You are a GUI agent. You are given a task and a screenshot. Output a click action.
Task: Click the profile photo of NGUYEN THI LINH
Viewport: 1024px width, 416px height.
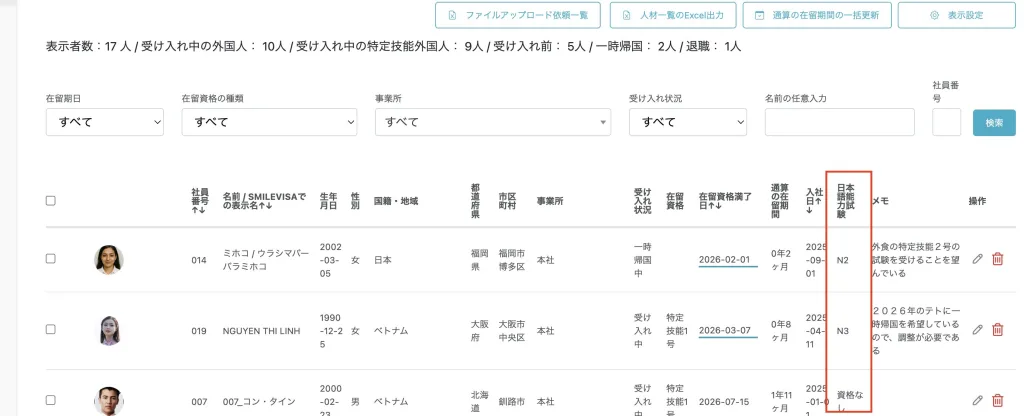(x=109, y=330)
